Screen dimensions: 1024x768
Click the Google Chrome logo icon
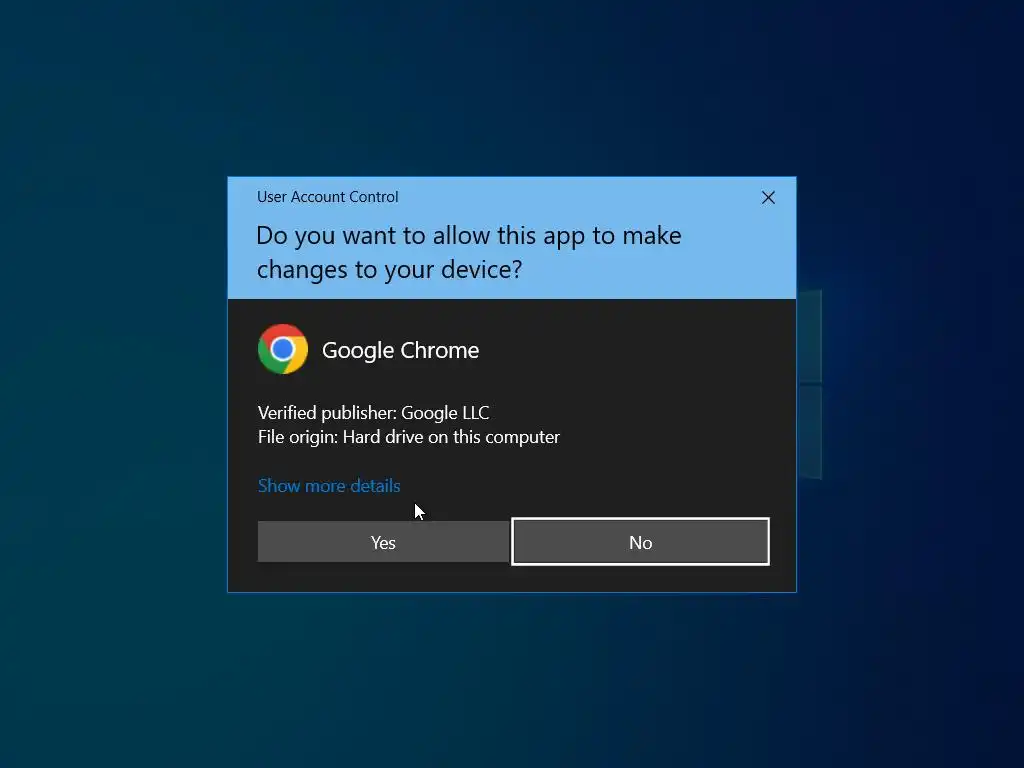283,349
